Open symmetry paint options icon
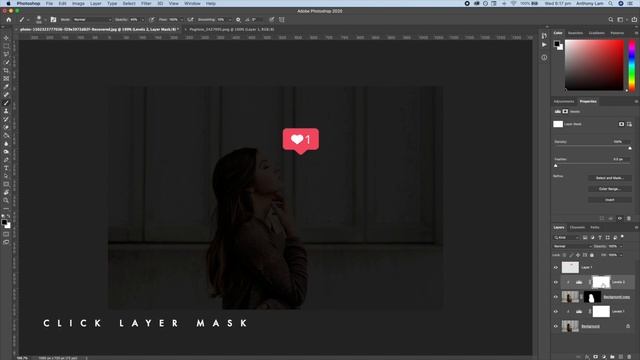Screen dimensions: 640x360 pos(282,20)
